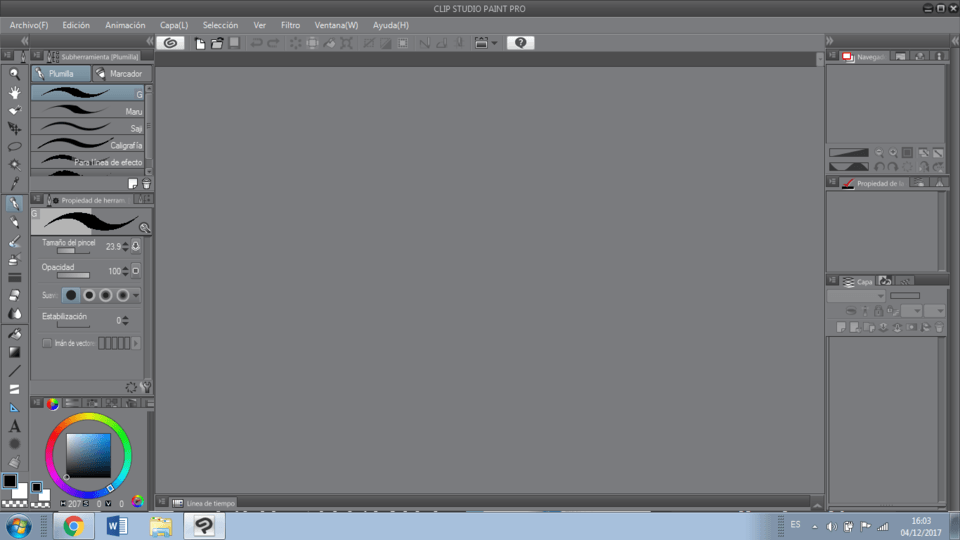Image resolution: width=960 pixels, height=540 pixels.
Task: Create copy of current sub tool
Action: pyautogui.click(x=133, y=184)
